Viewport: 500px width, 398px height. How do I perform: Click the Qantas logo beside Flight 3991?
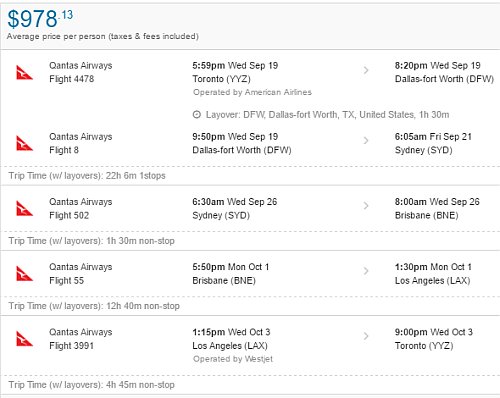pos(24,339)
